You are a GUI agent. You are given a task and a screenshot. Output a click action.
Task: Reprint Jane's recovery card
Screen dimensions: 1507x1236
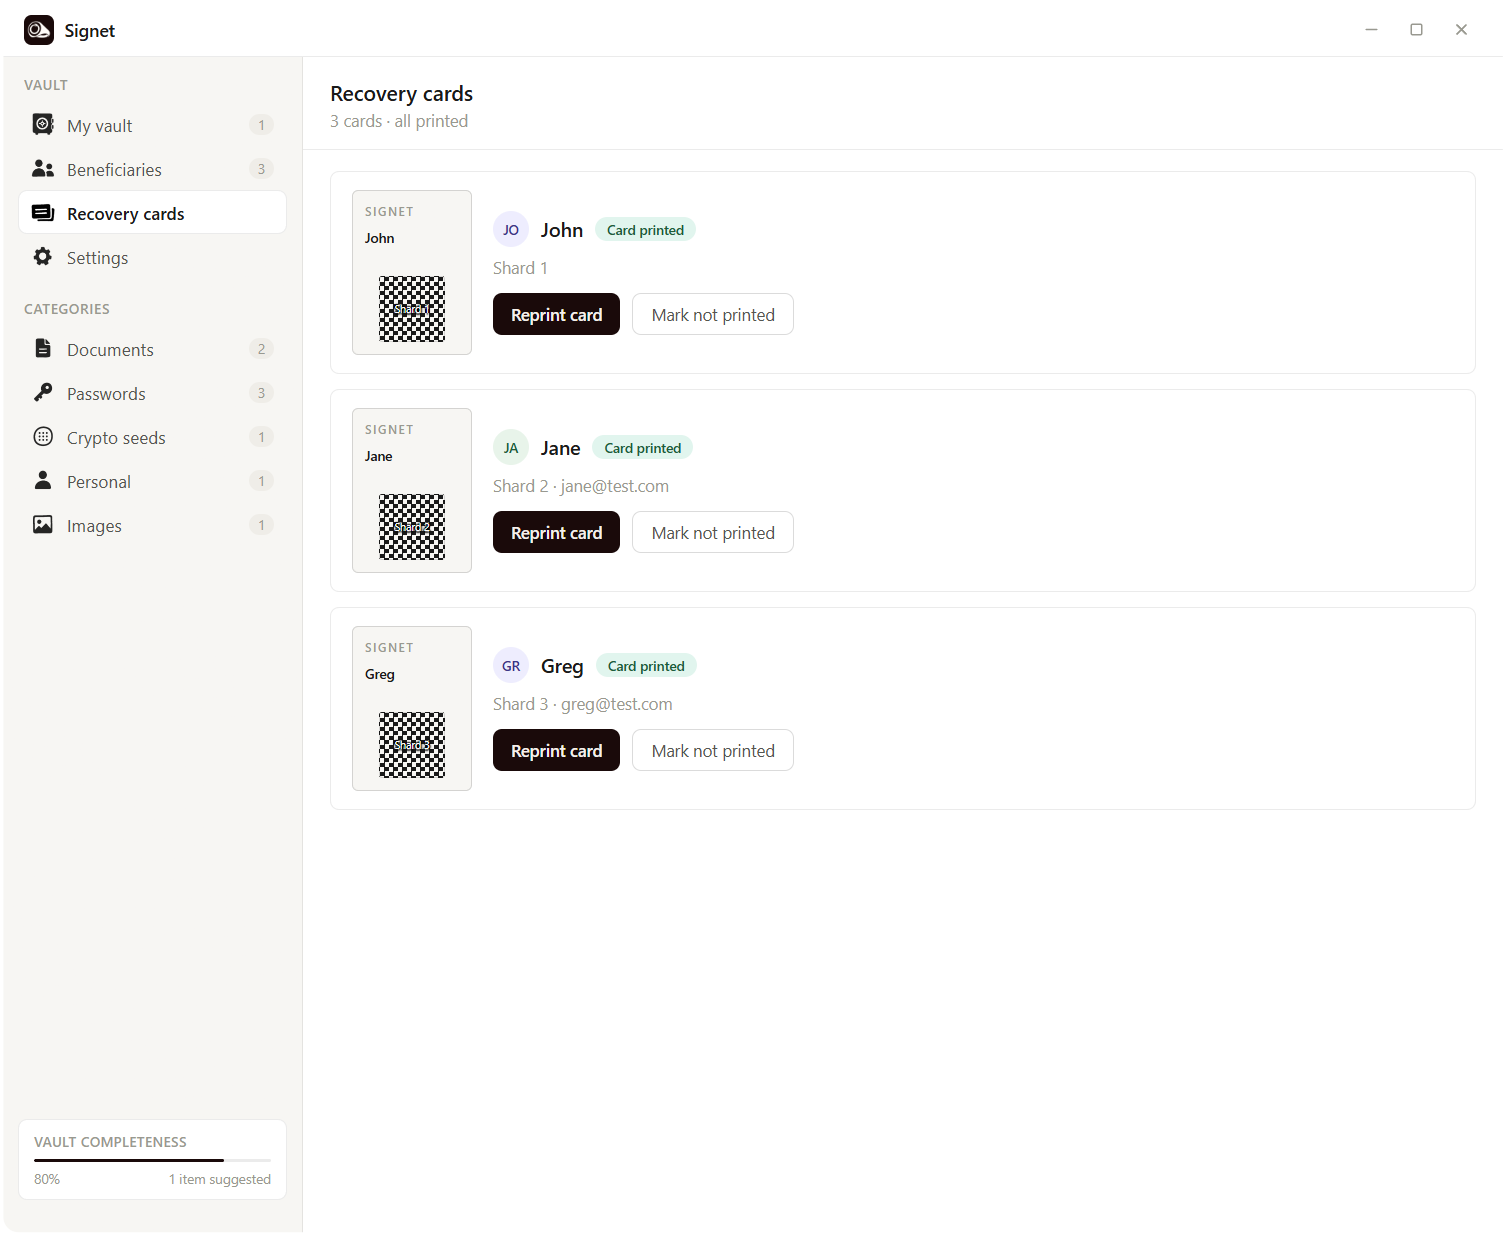(x=556, y=532)
